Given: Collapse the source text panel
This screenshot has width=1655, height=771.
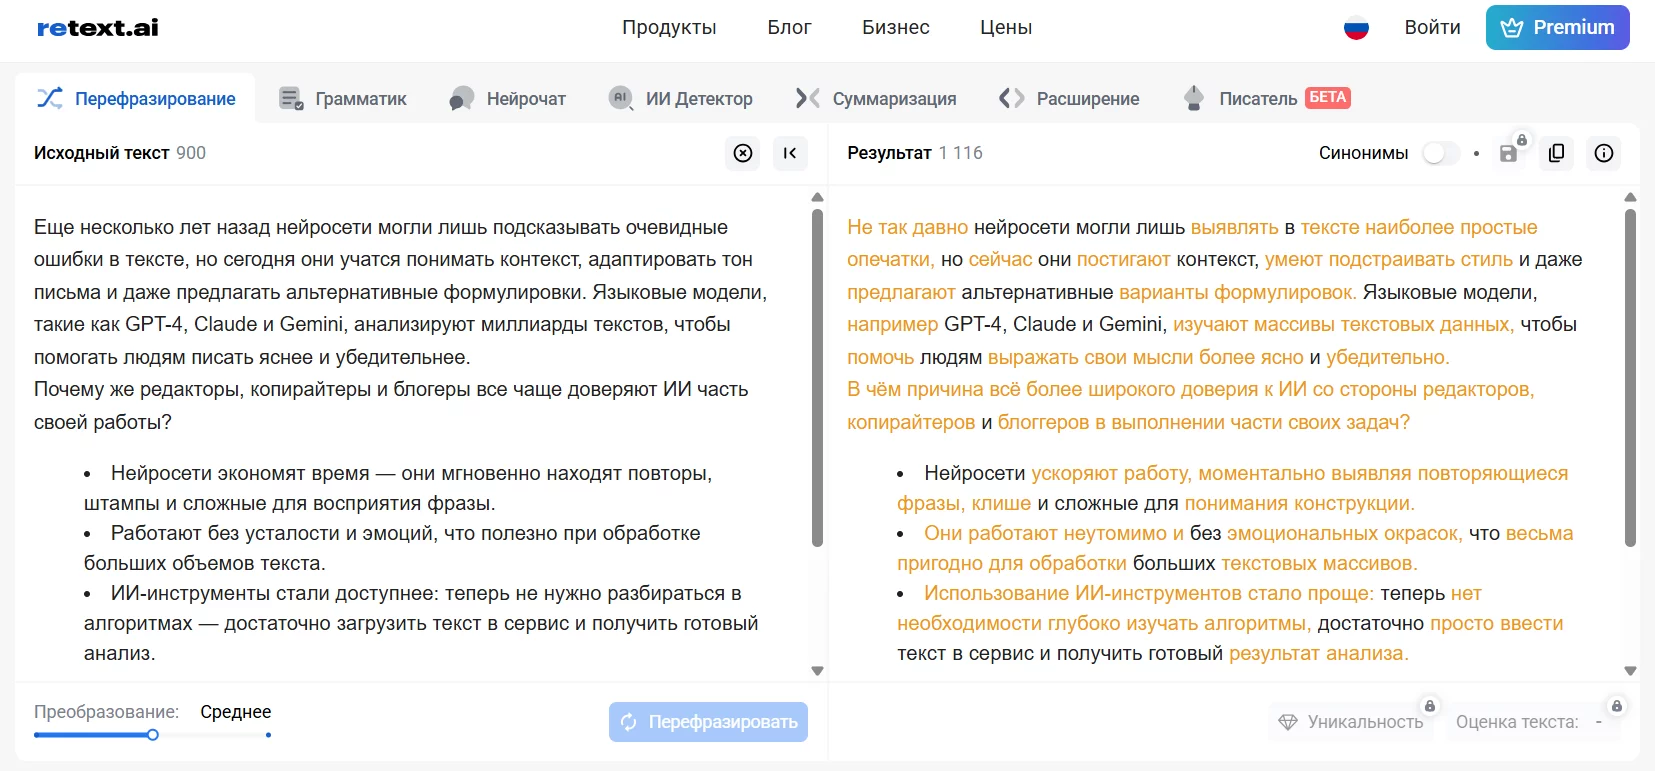Looking at the screenshot, I should pos(790,153).
